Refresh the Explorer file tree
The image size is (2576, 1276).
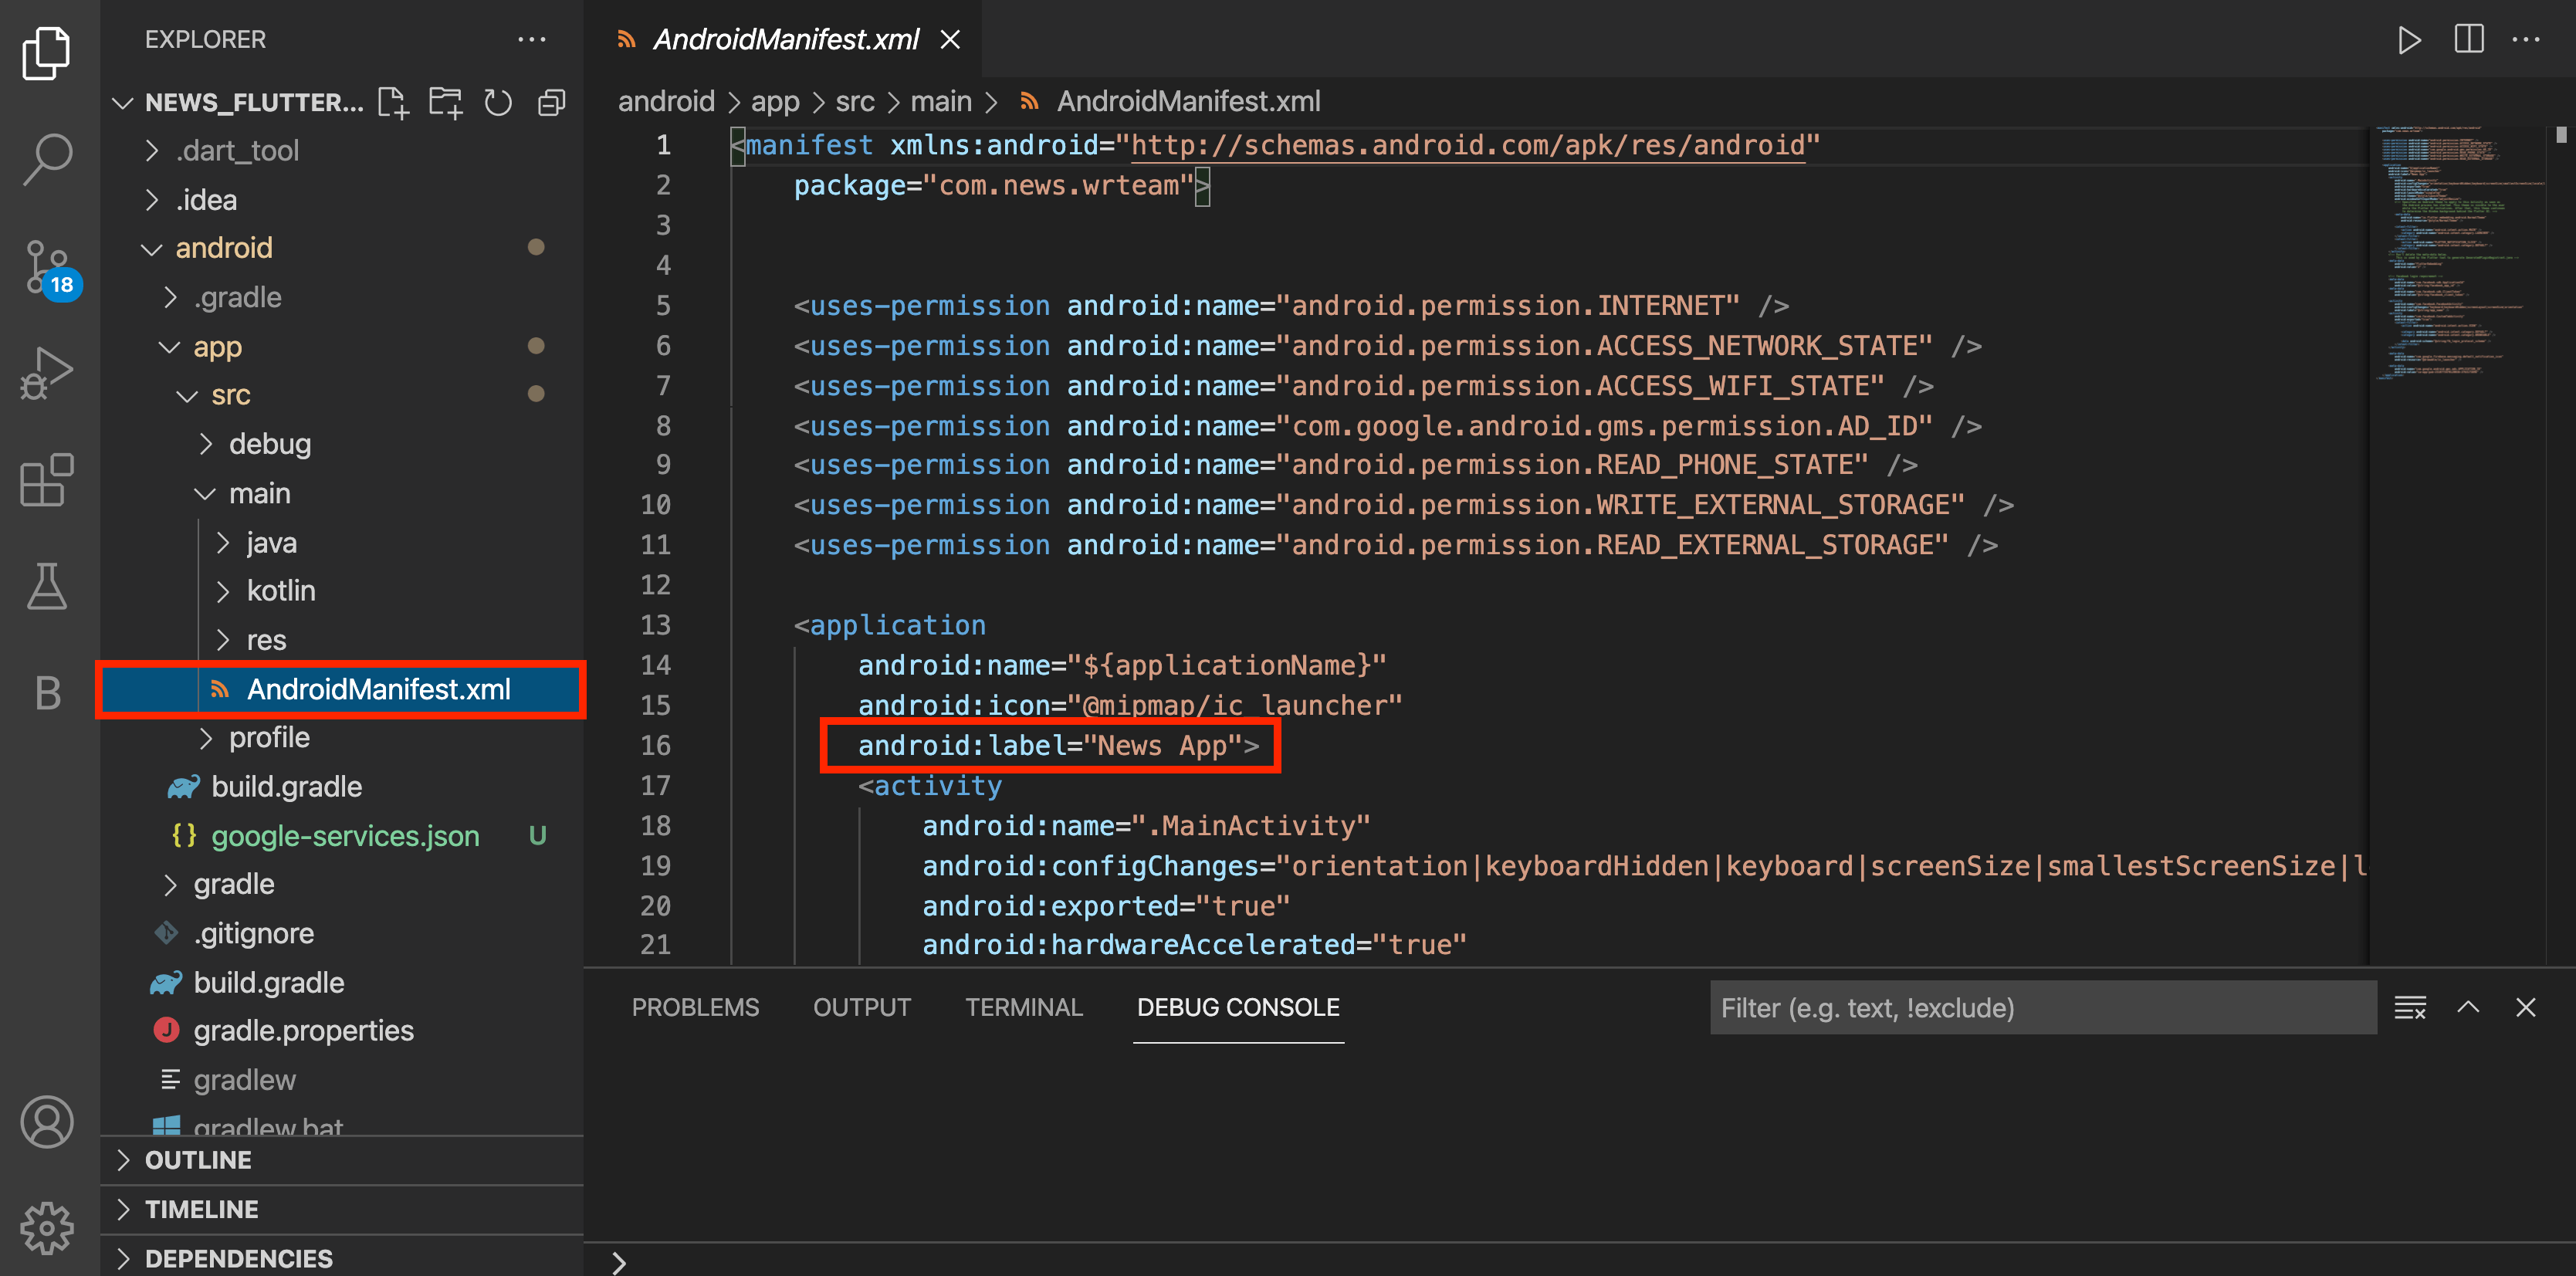tap(498, 102)
